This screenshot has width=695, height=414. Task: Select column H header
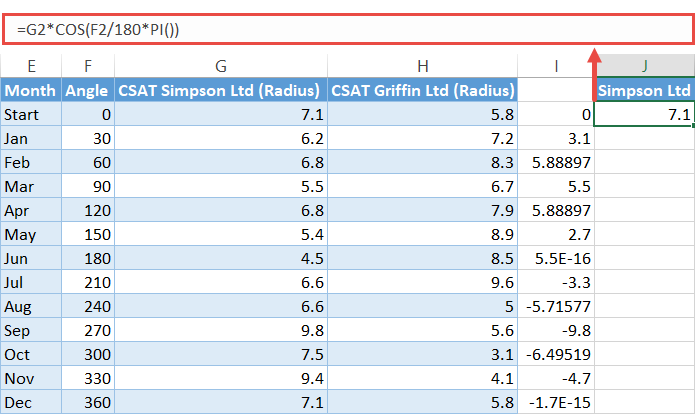click(x=422, y=66)
